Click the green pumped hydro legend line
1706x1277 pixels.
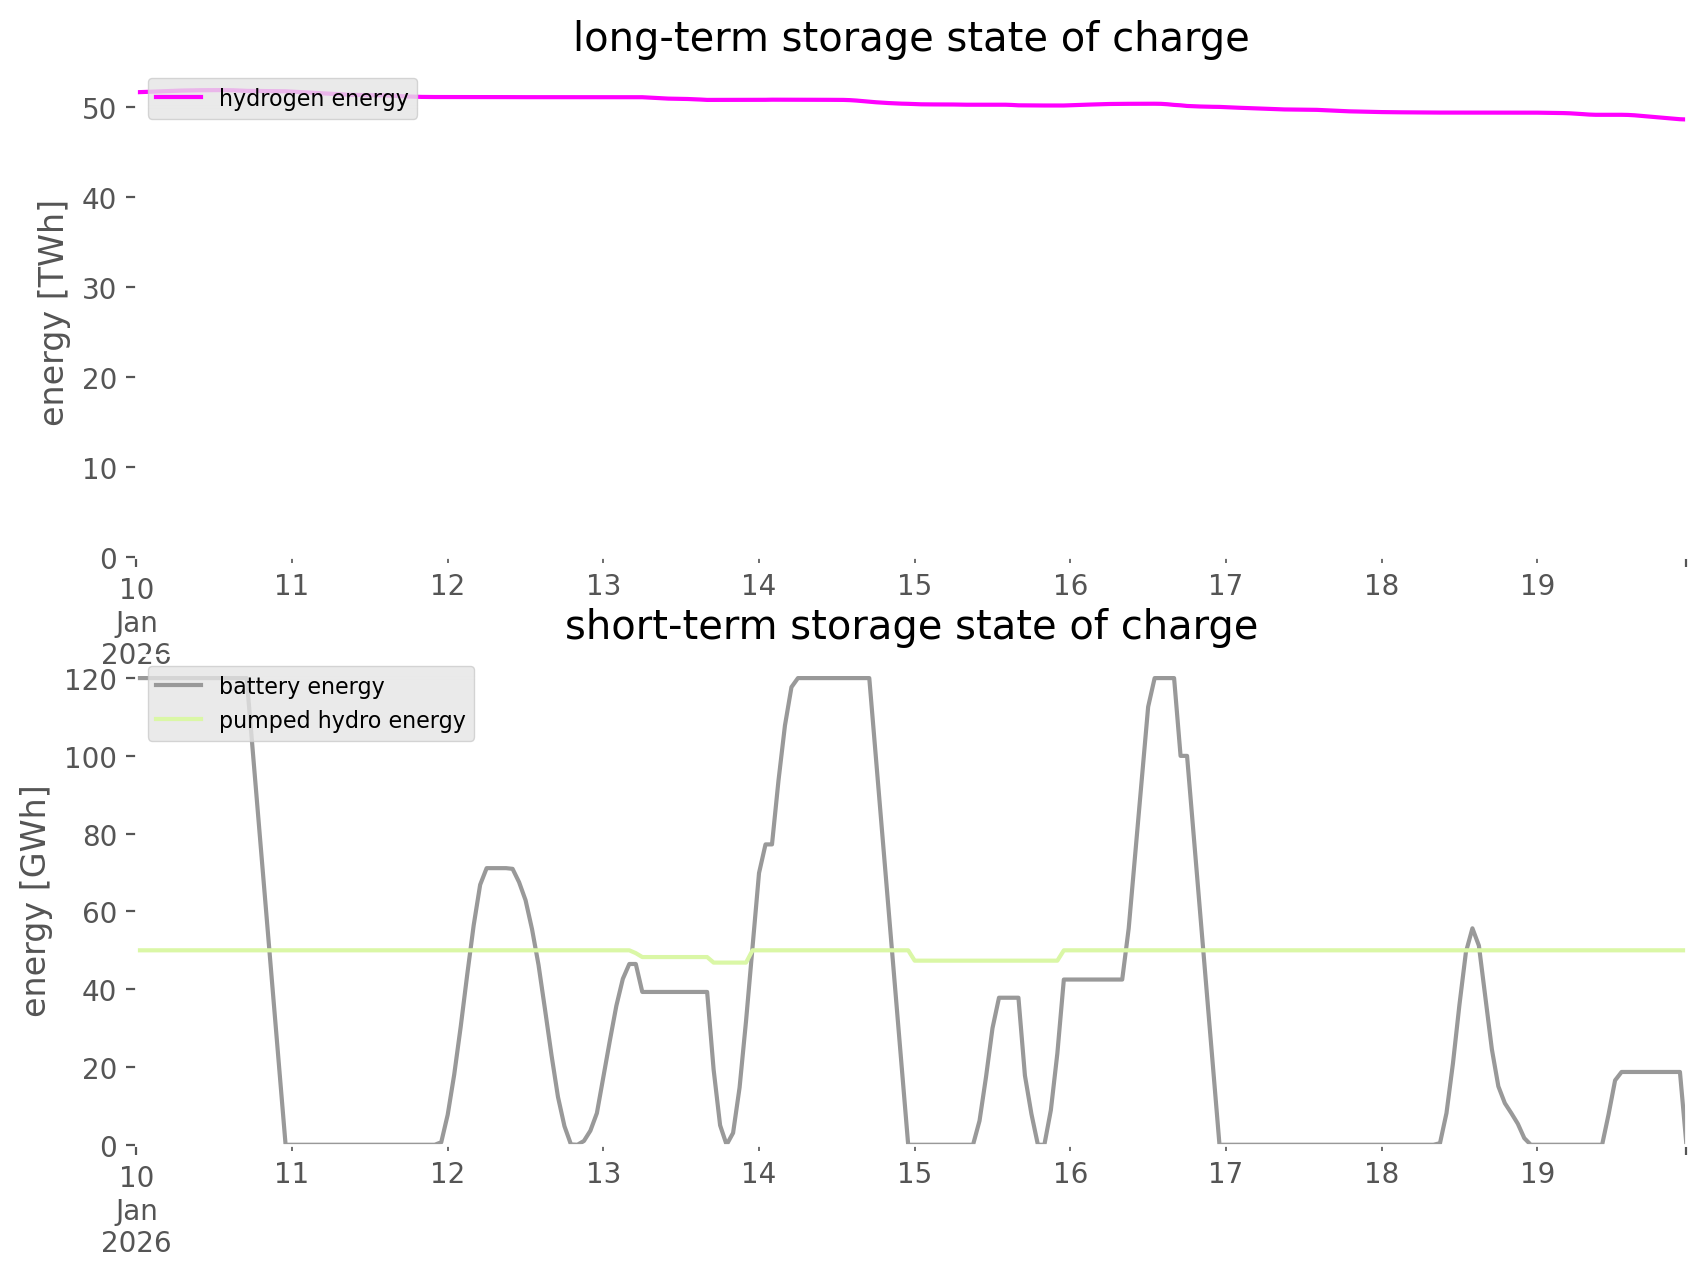tap(179, 720)
